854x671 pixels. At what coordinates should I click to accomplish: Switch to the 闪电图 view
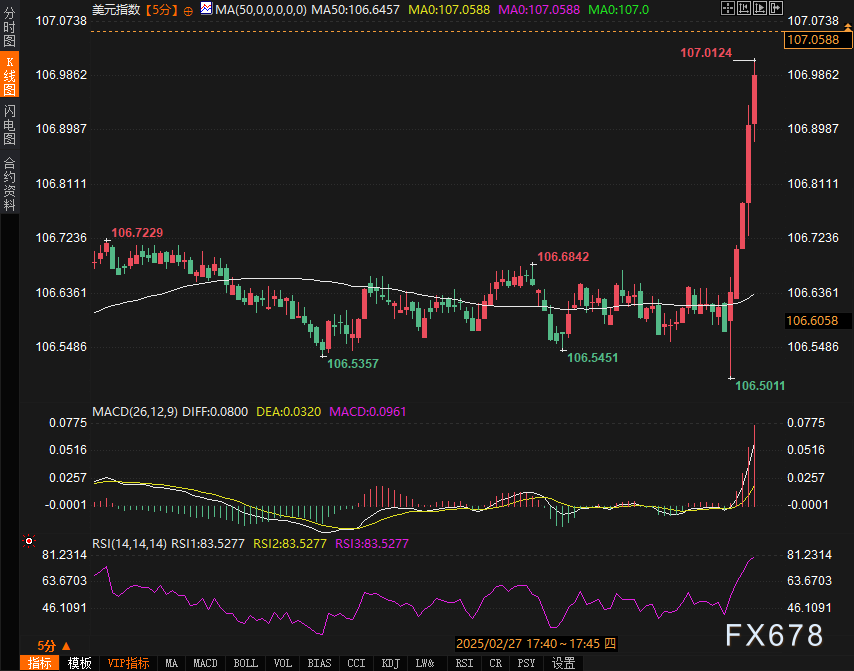tap(8, 125)
